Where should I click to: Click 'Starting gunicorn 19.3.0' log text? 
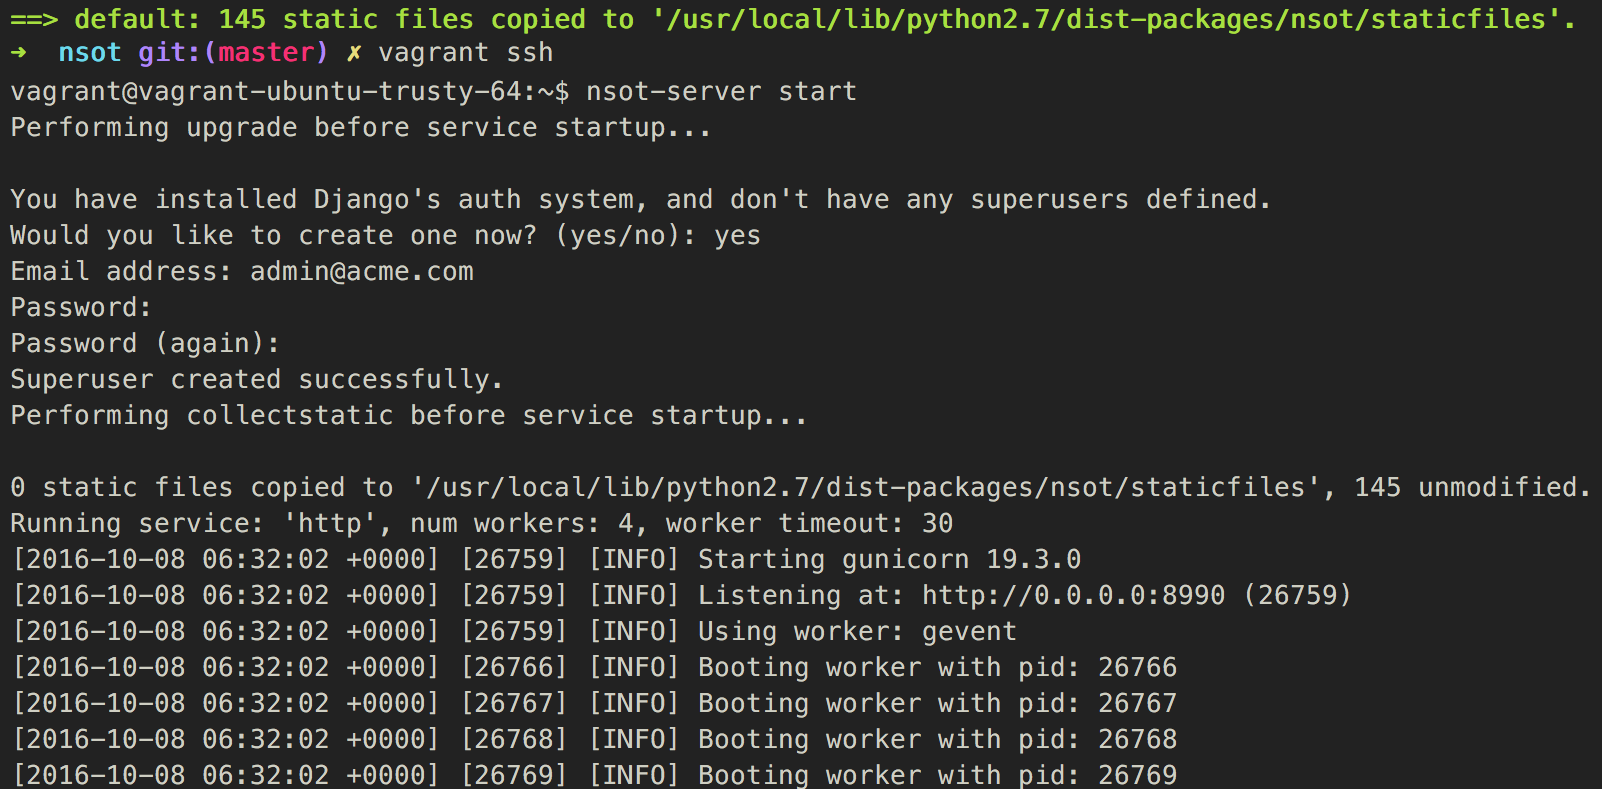coord(889,560)
